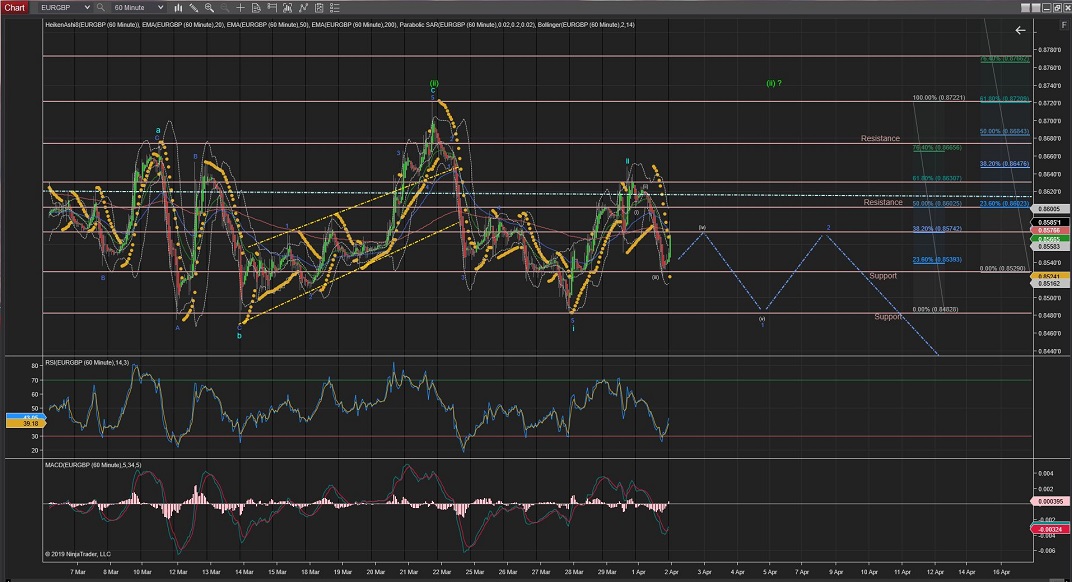Image resolution: width=1072 pixels, height=582 pixels.
Task: Activate the zoom in magnifier tool
Action: (209, 8)
